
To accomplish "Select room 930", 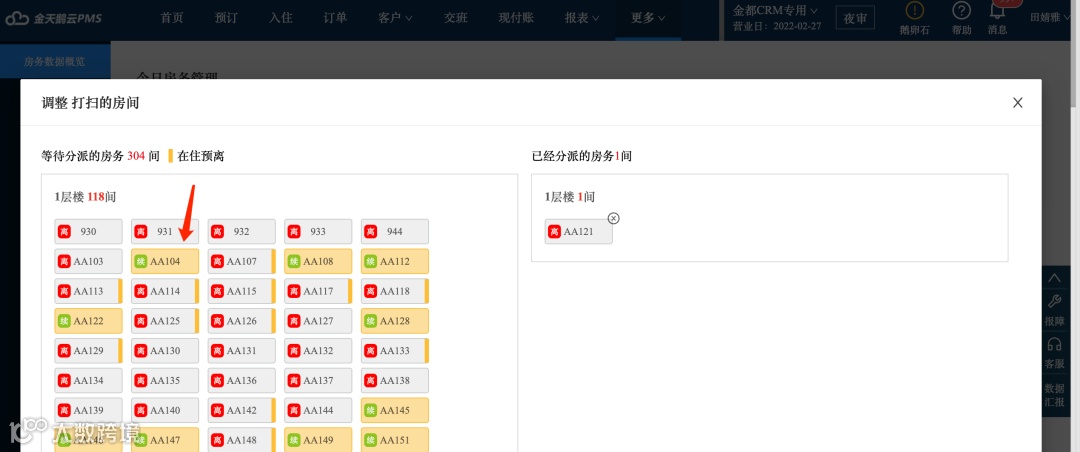I will 89,232.
